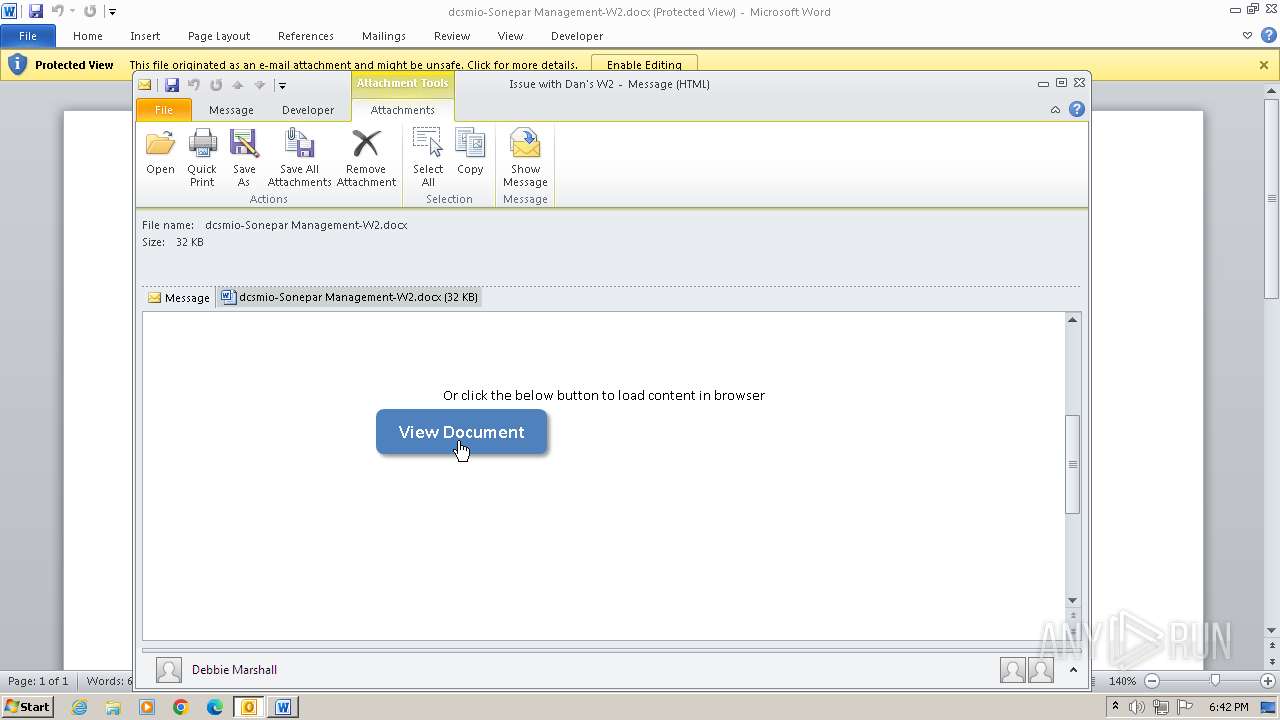Click first contact picture in people pane

pyautogui.click(x=1013, y=670)
